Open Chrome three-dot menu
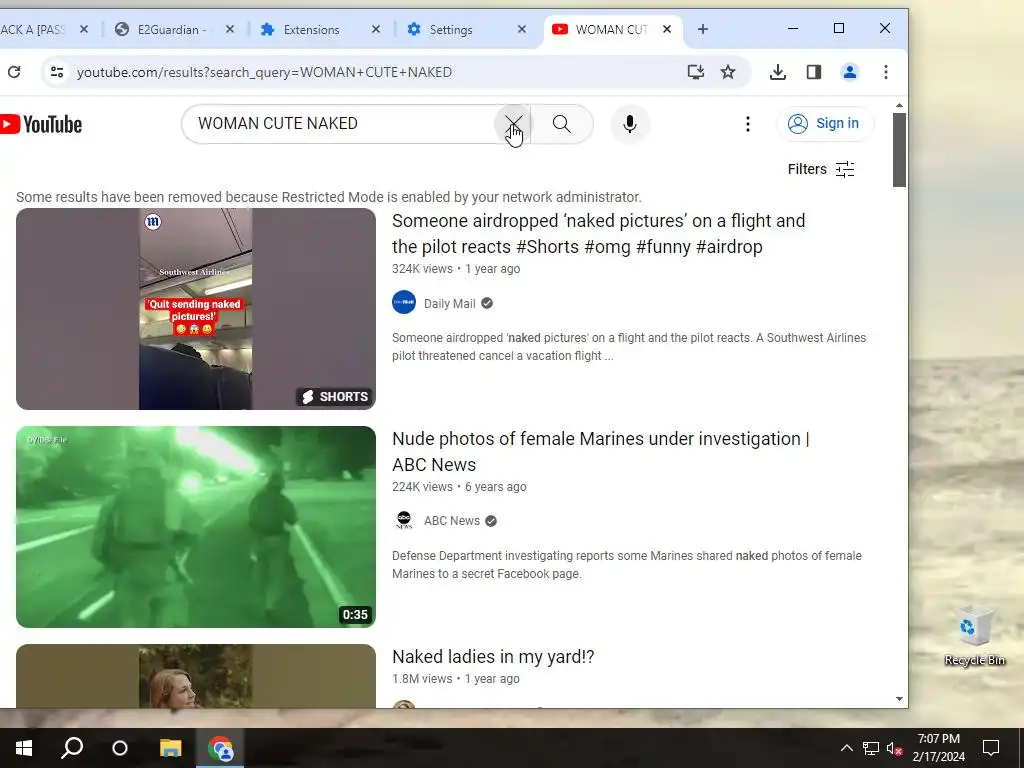1024x768 pixels. pos(886,72)
